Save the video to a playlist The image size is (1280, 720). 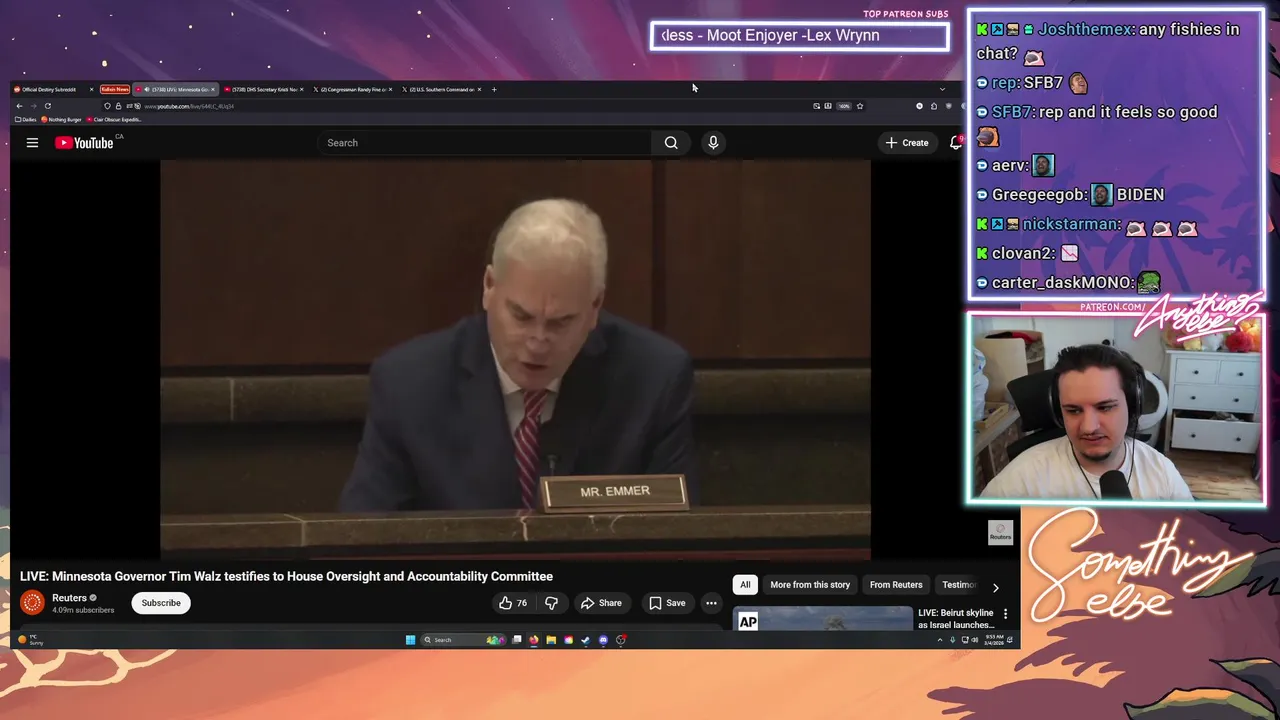point(667,603)
